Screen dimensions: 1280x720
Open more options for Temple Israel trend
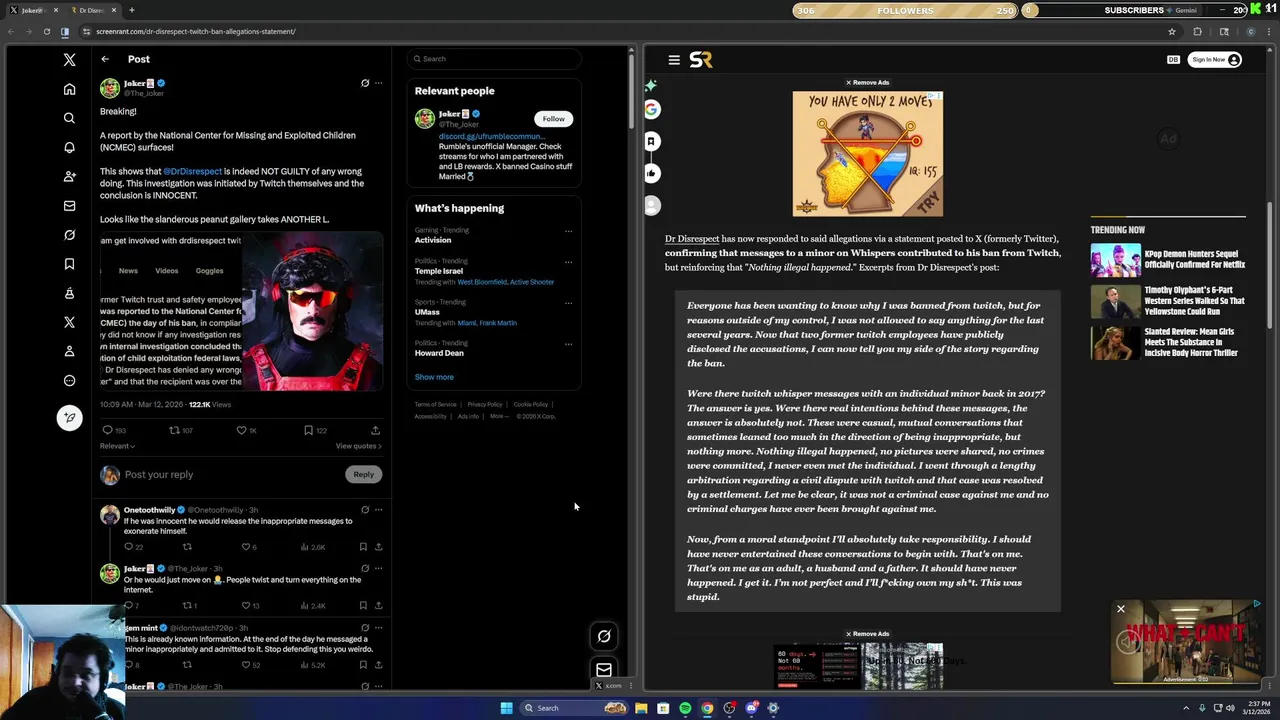568,262
